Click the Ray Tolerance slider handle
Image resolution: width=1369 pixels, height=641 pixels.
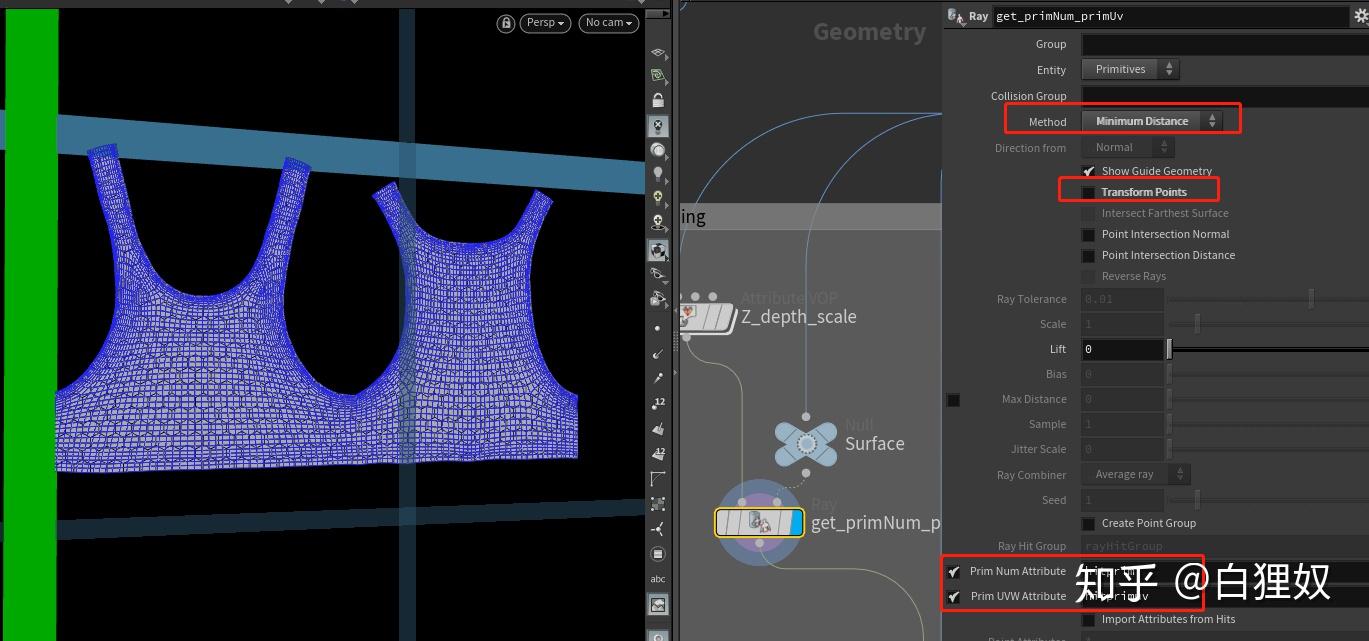pos(1310,299)
